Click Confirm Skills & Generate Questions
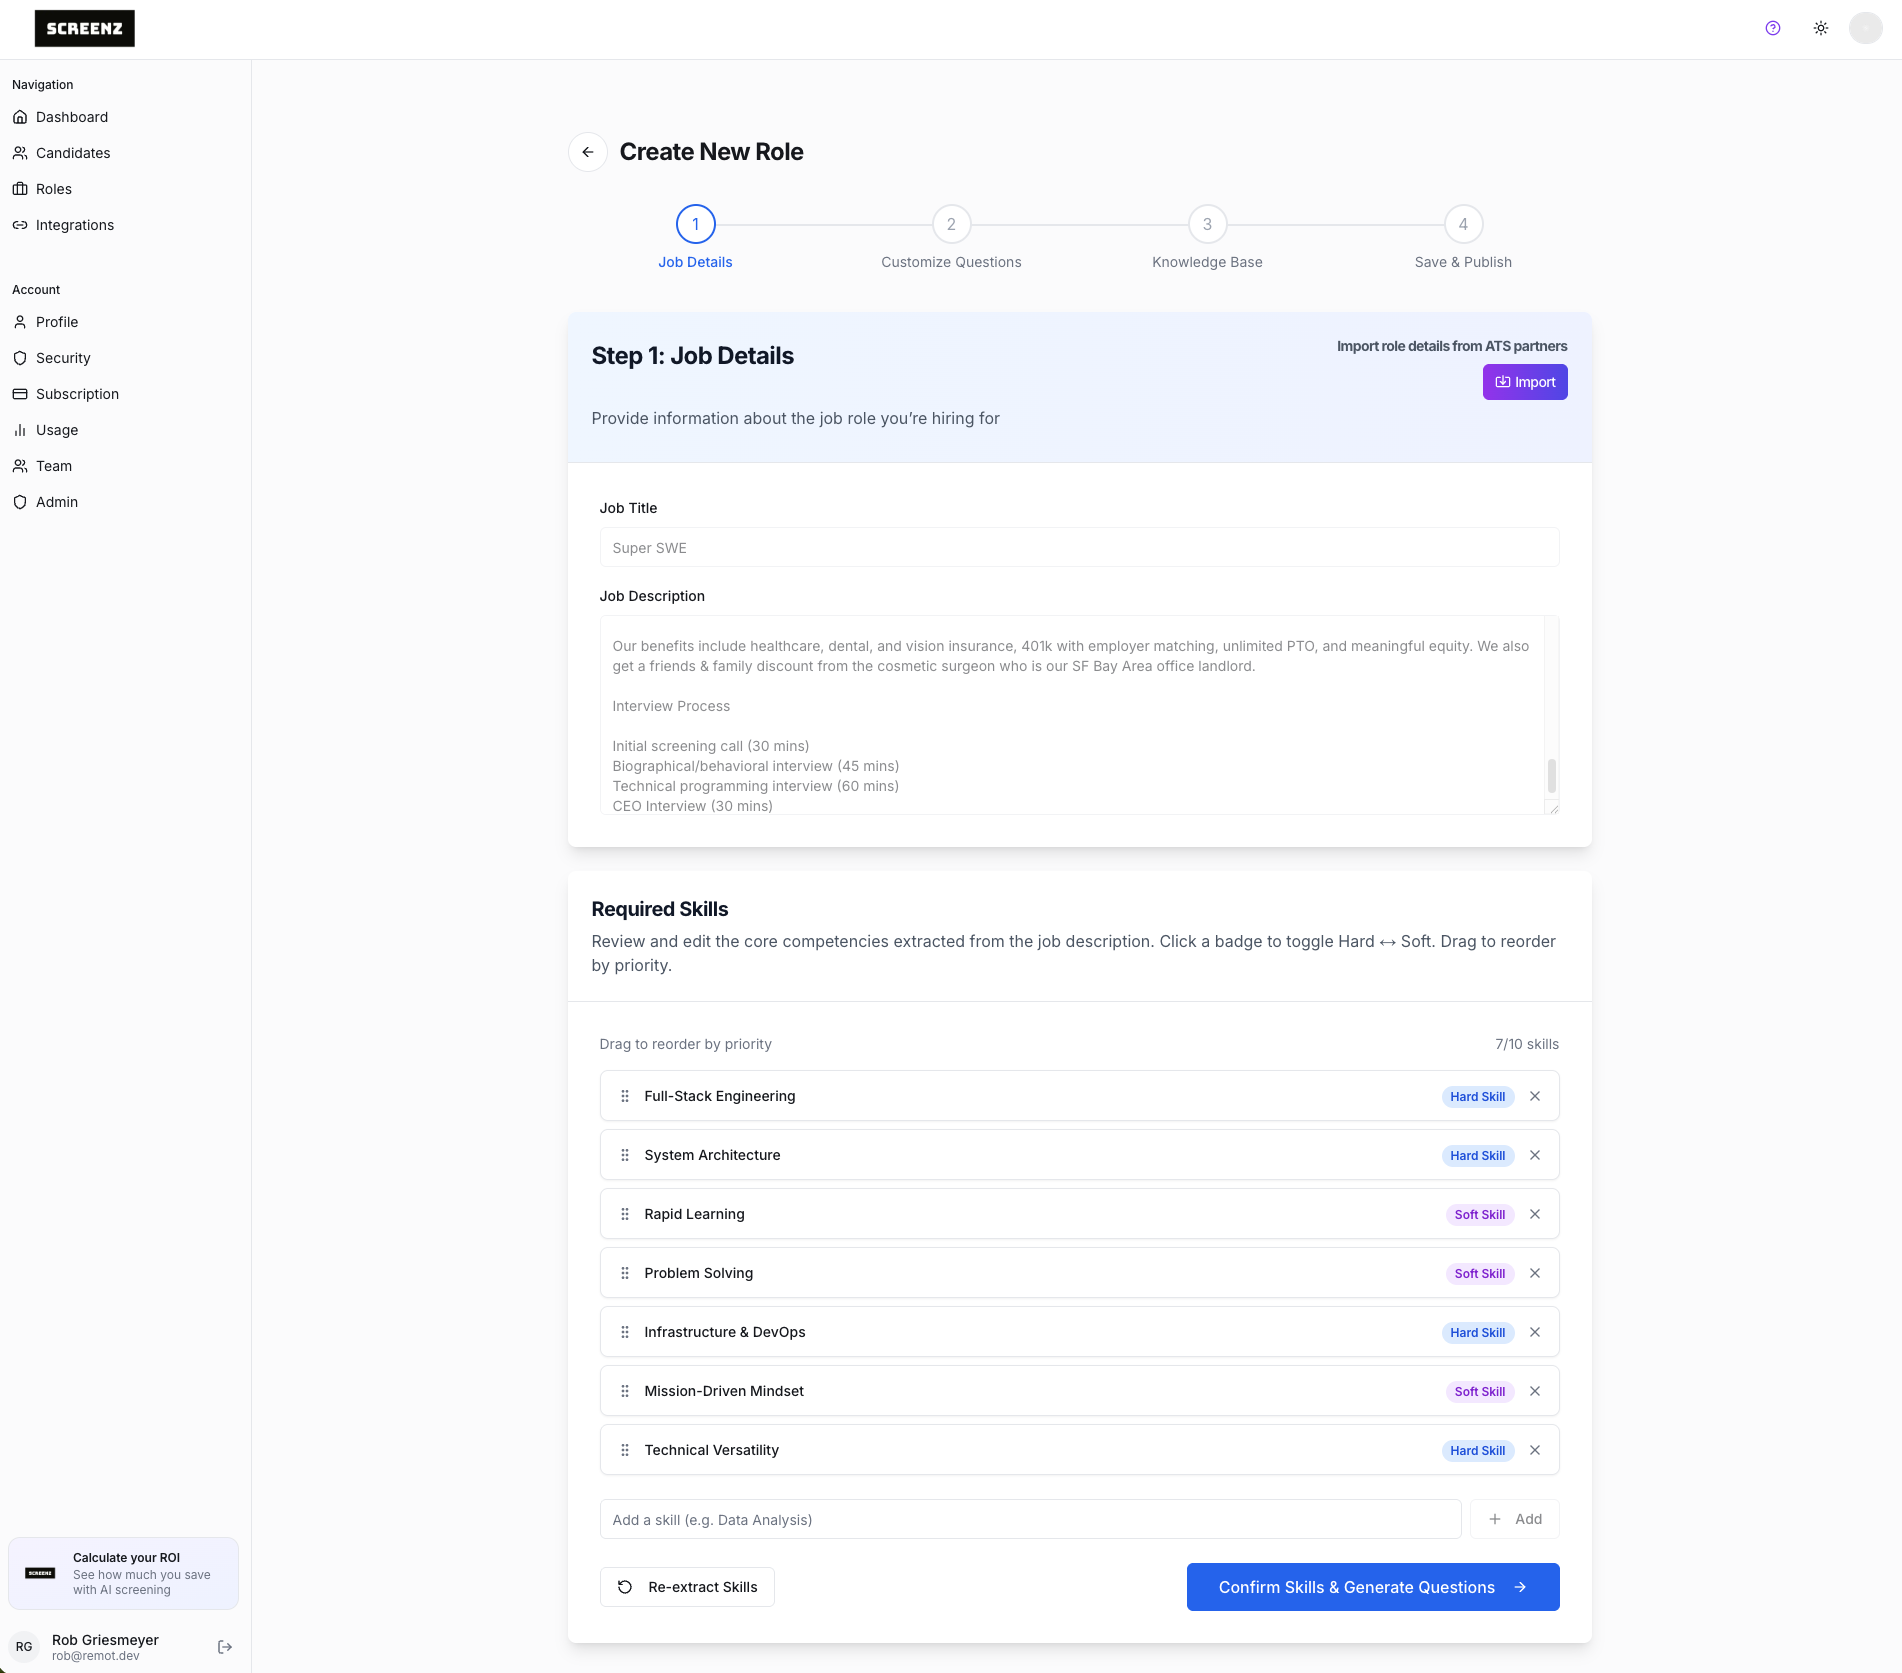Image resolution: width=1902 pixels, height=1673 pixels. (1373, 1587)
